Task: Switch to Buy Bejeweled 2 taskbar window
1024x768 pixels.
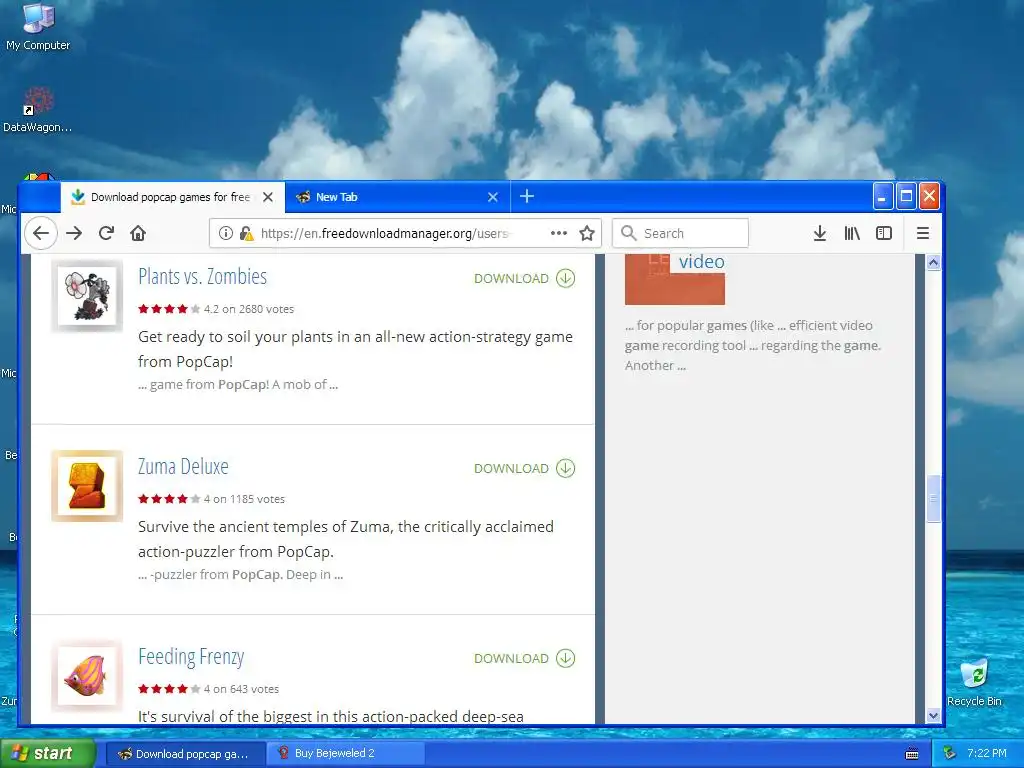Action: tap(345, 754)
